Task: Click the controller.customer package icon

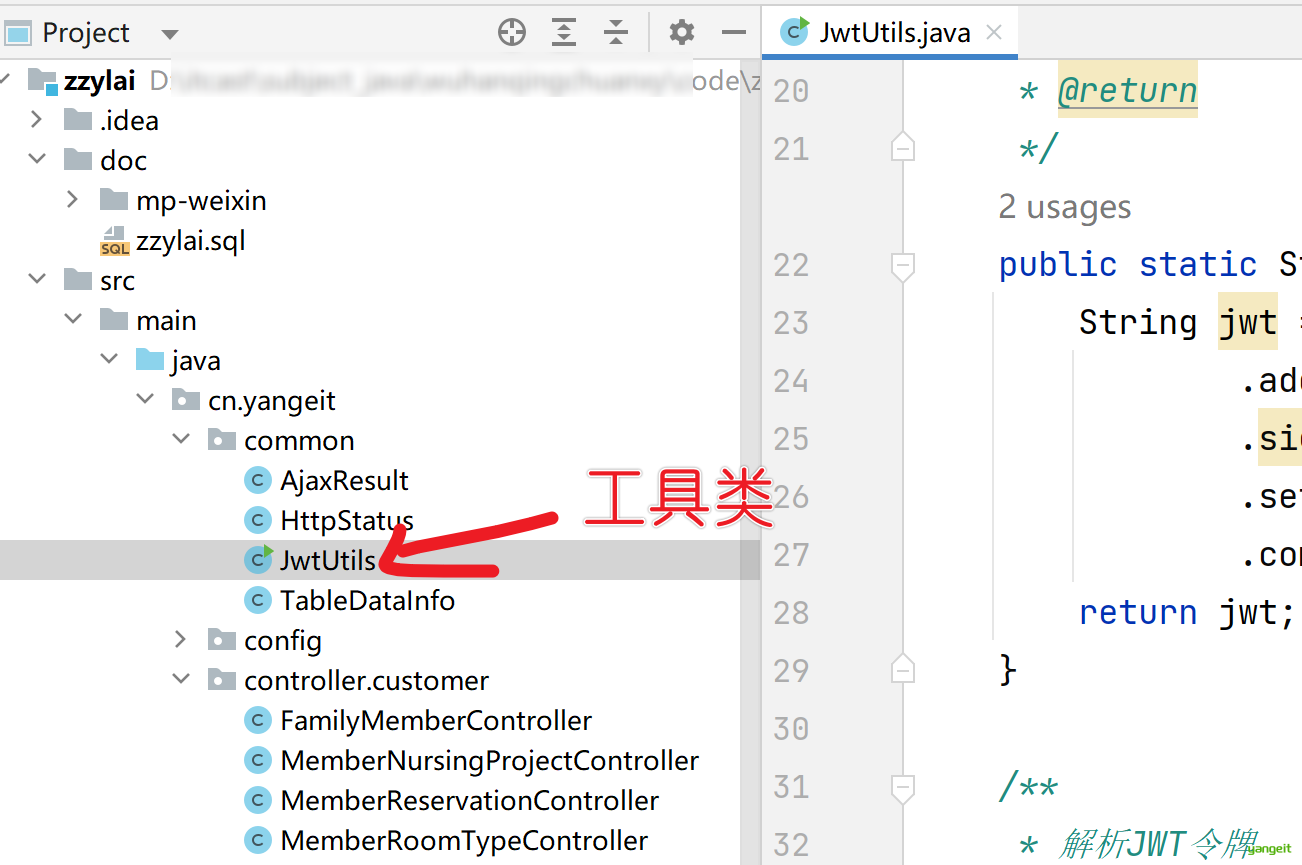Action: point(222,680)
